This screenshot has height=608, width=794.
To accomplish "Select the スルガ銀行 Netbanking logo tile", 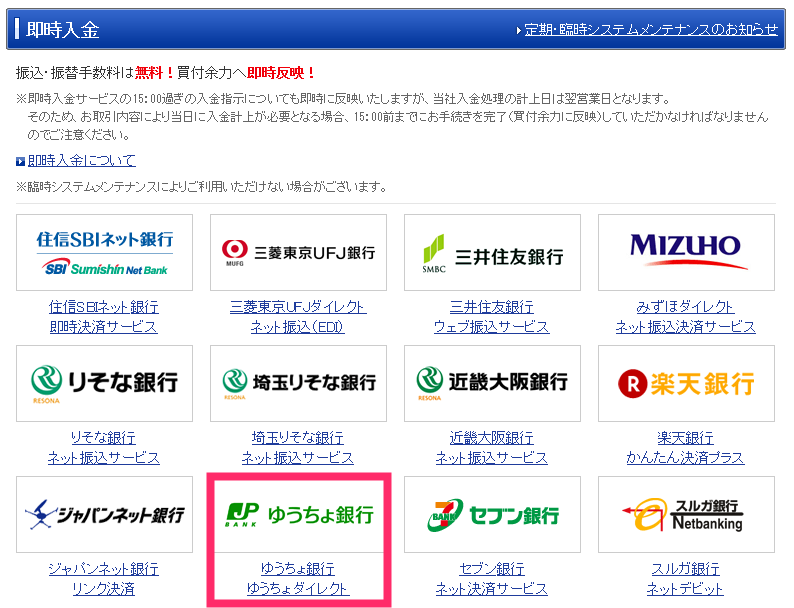I will click(686, 514).
